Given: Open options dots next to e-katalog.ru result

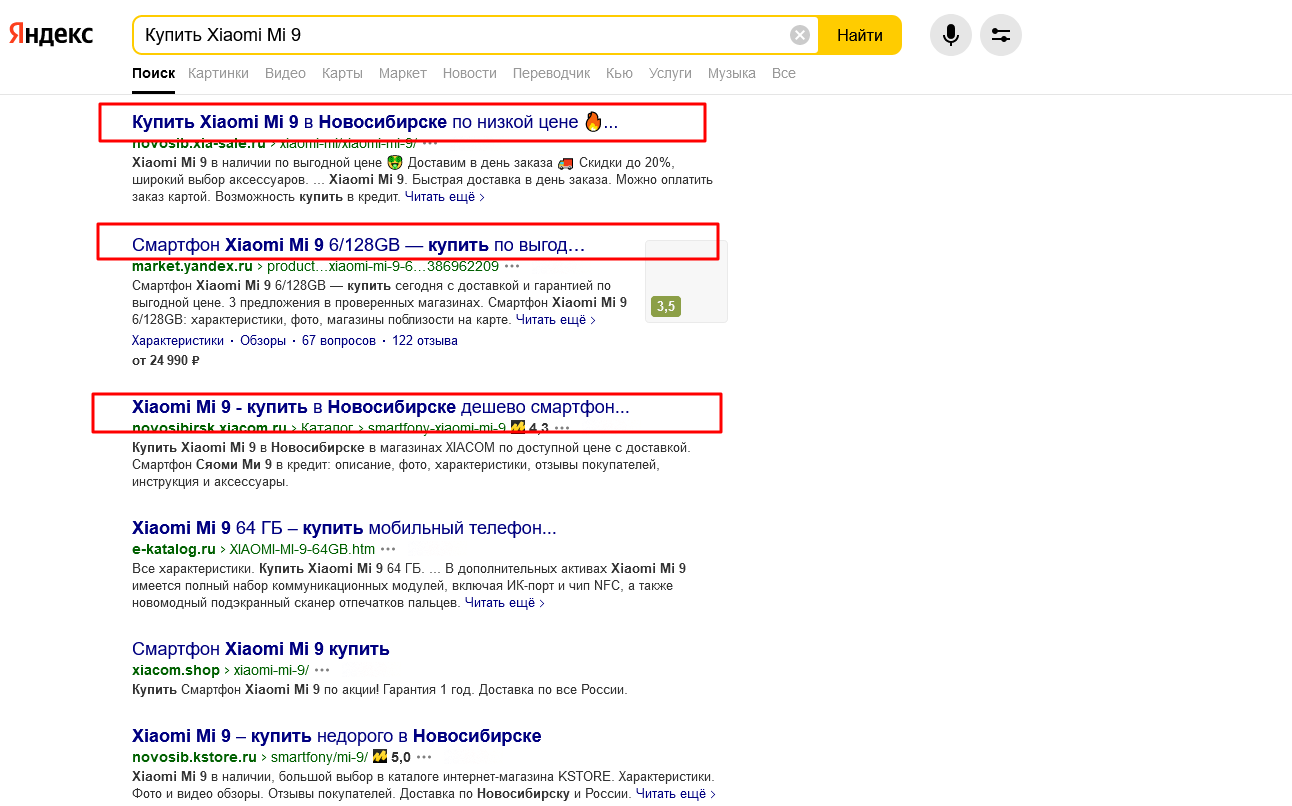Looking at the screenshot, I should pos(388,549).
